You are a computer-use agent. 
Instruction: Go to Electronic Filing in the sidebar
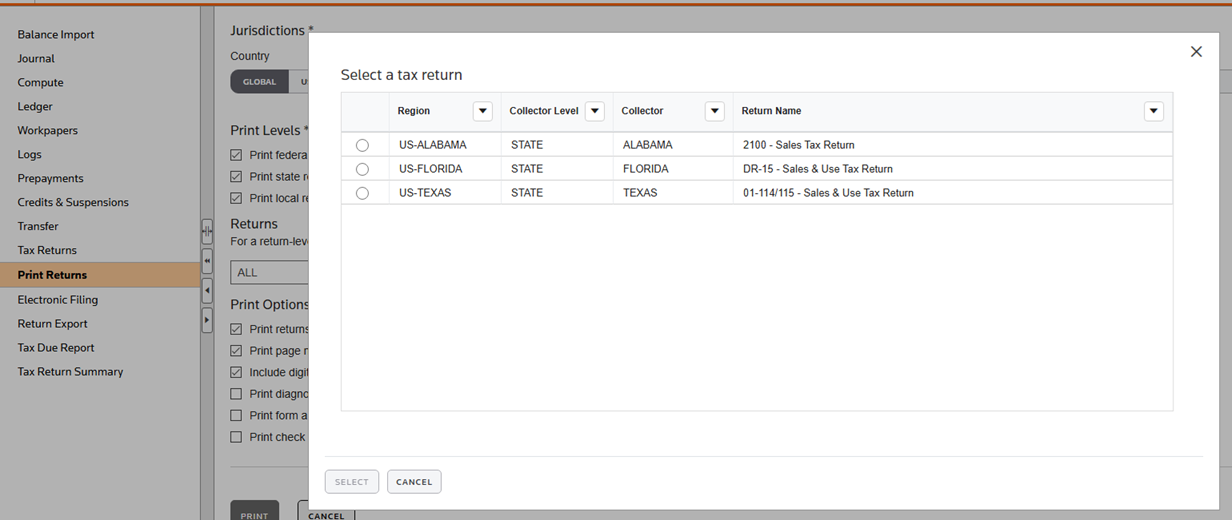(58, 300)
